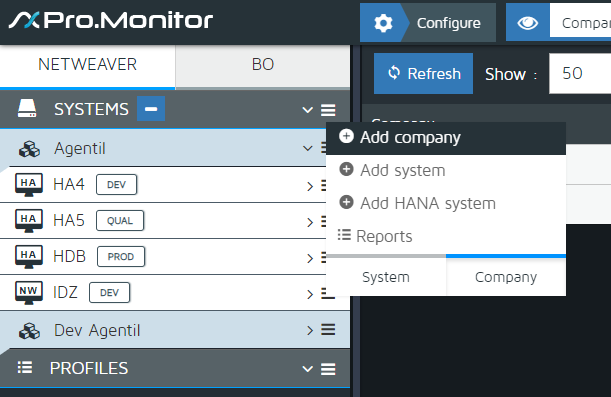Switch to the System tab in popup
This screenshot has width=611, height=397.
(386, 277)
